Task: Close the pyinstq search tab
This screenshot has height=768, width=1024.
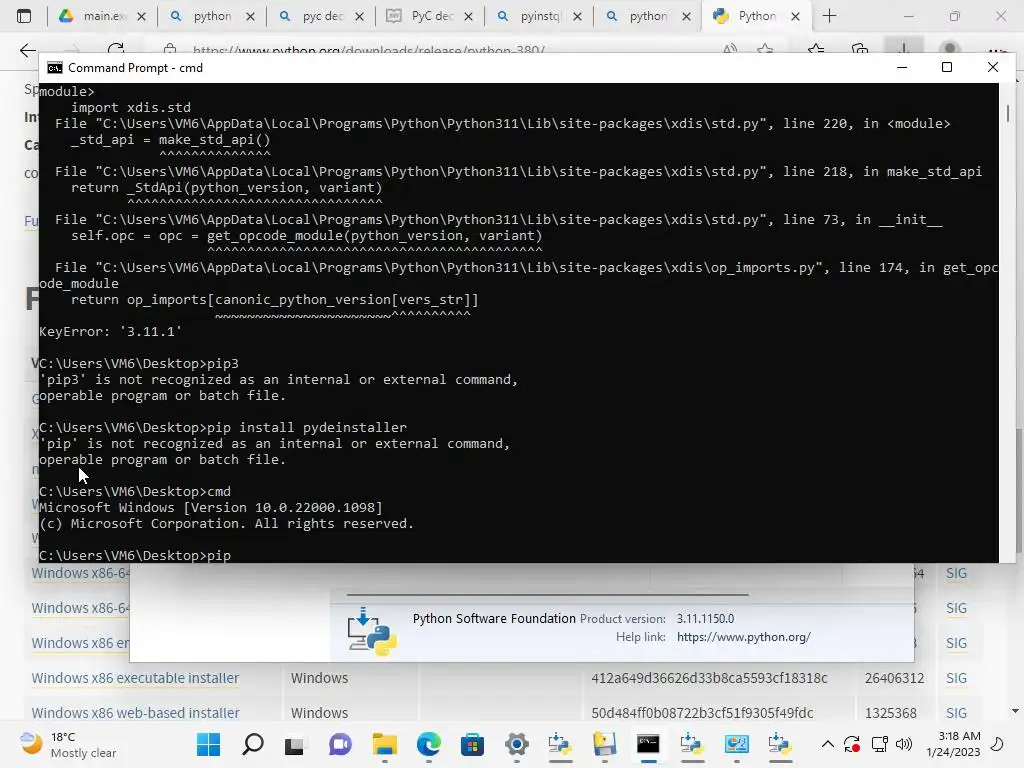Action: point(577,17)
